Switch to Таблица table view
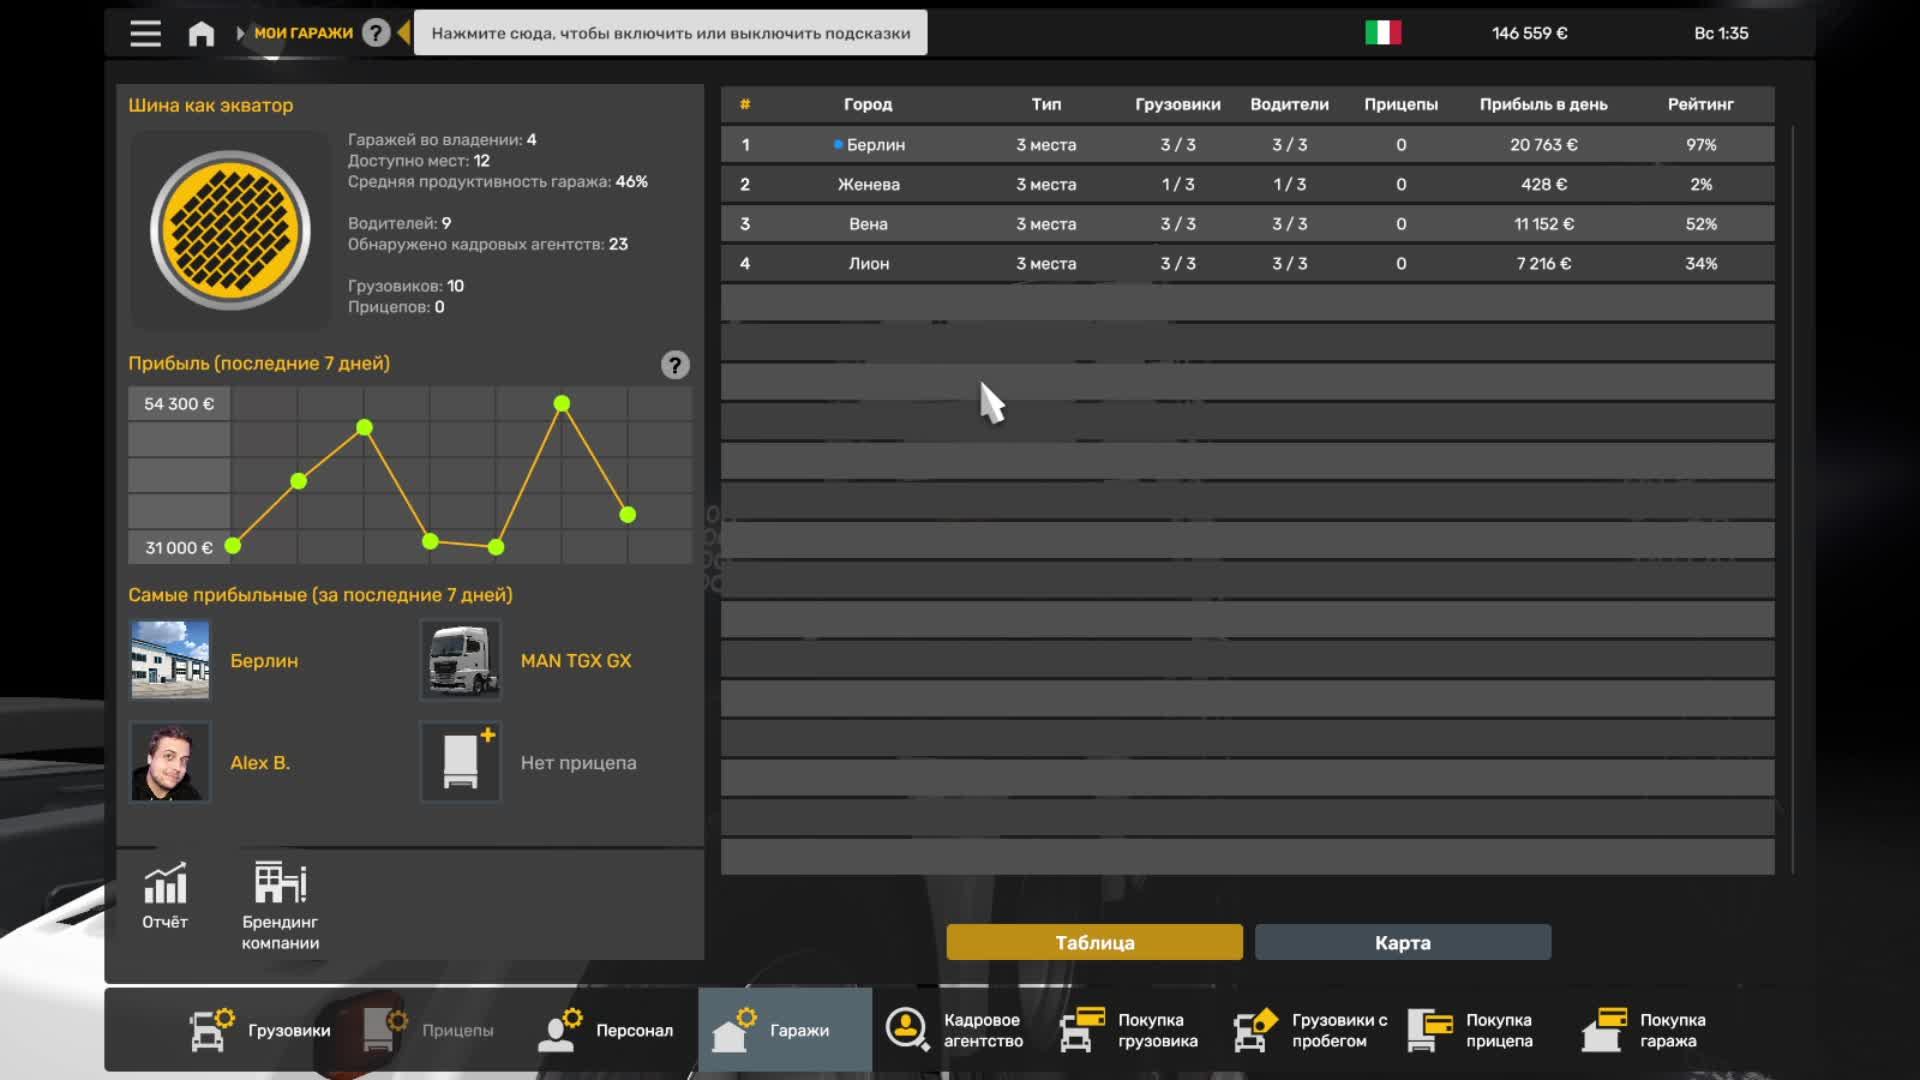 [x=1094, y=942]
